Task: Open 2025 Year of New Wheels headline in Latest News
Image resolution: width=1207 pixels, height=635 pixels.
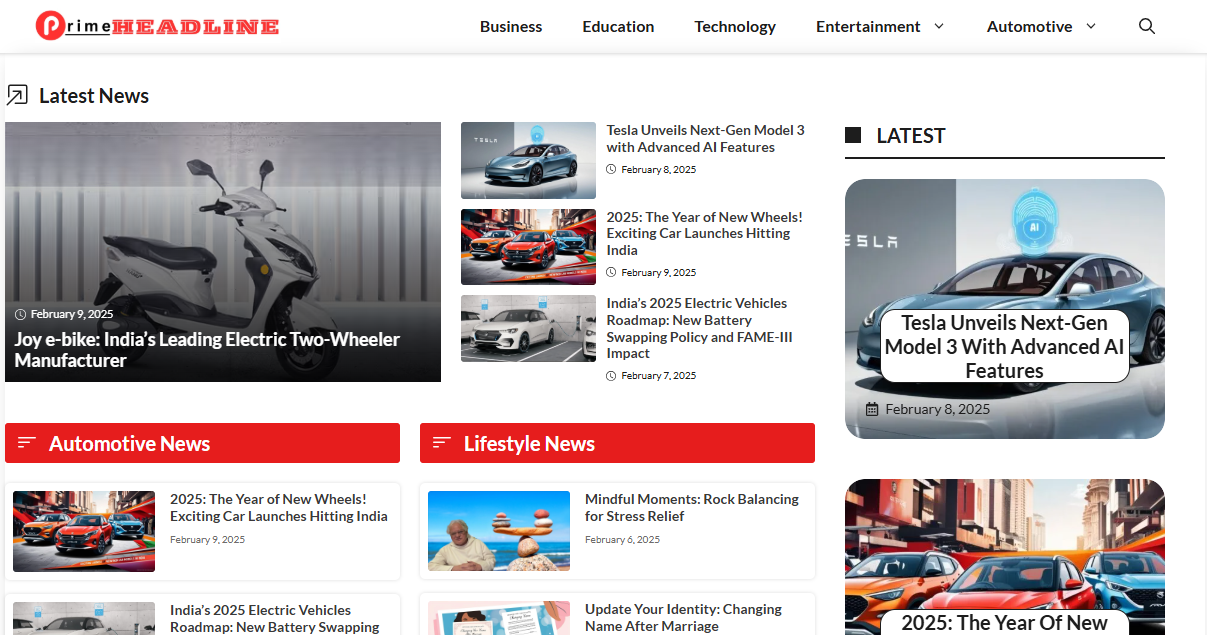Action: 704,233
